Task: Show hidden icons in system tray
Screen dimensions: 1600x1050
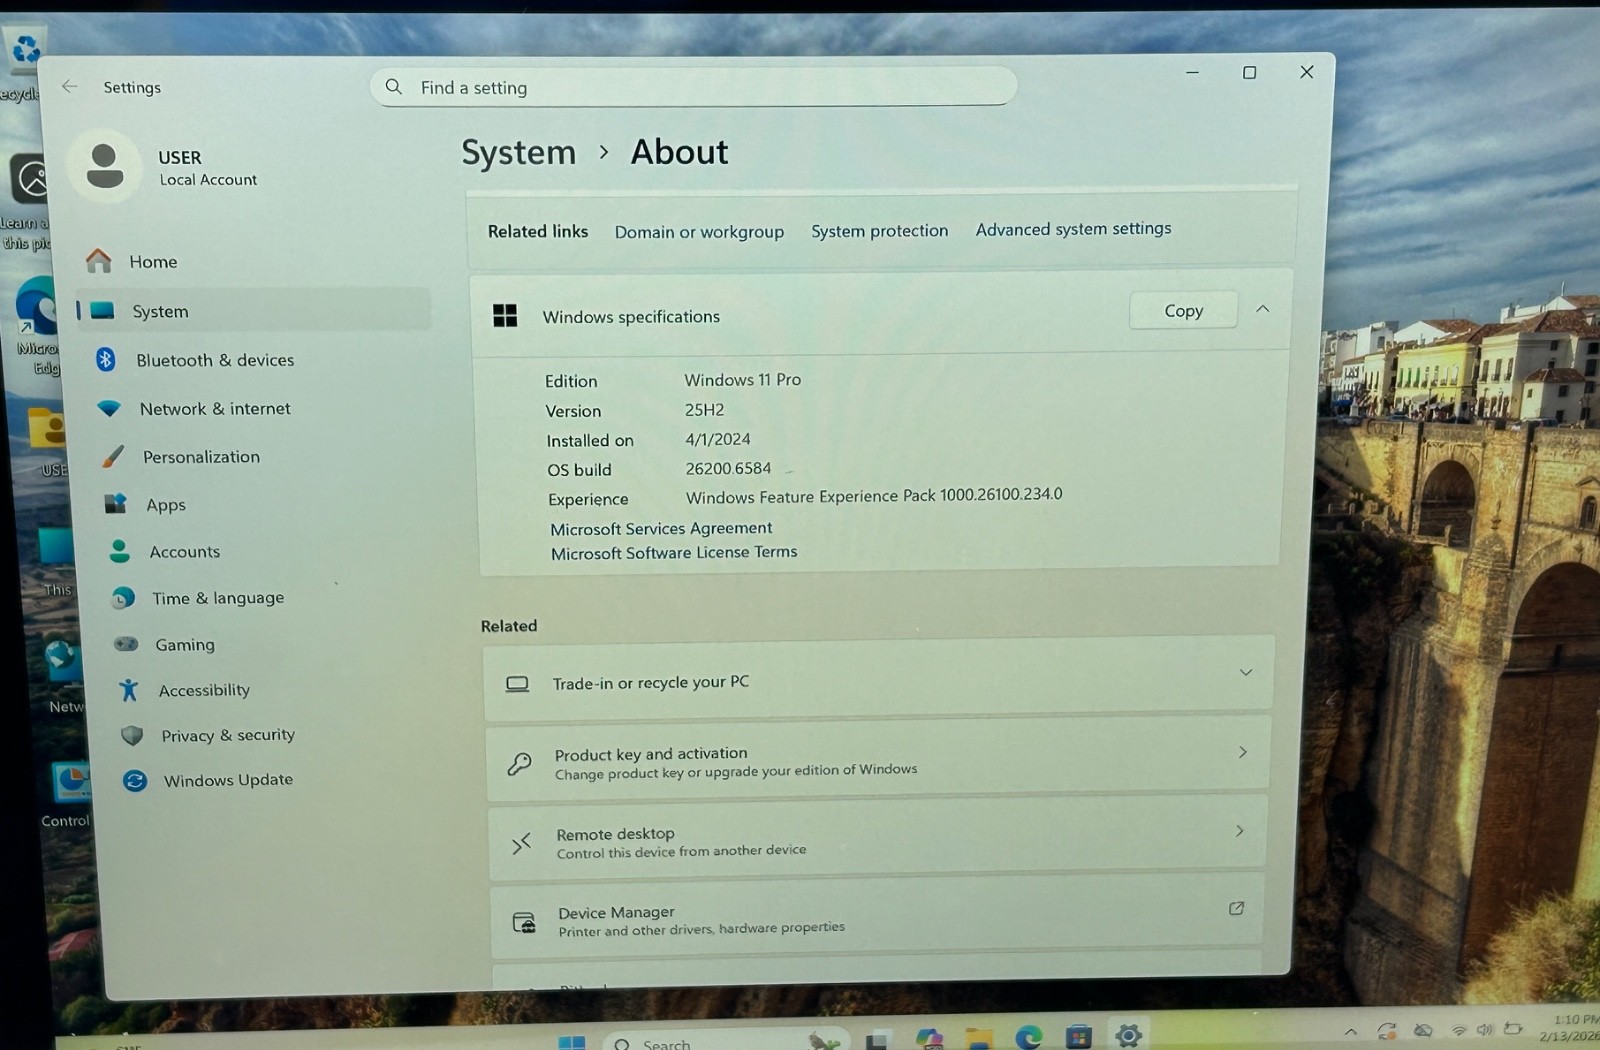Action: [1351, 1031]
